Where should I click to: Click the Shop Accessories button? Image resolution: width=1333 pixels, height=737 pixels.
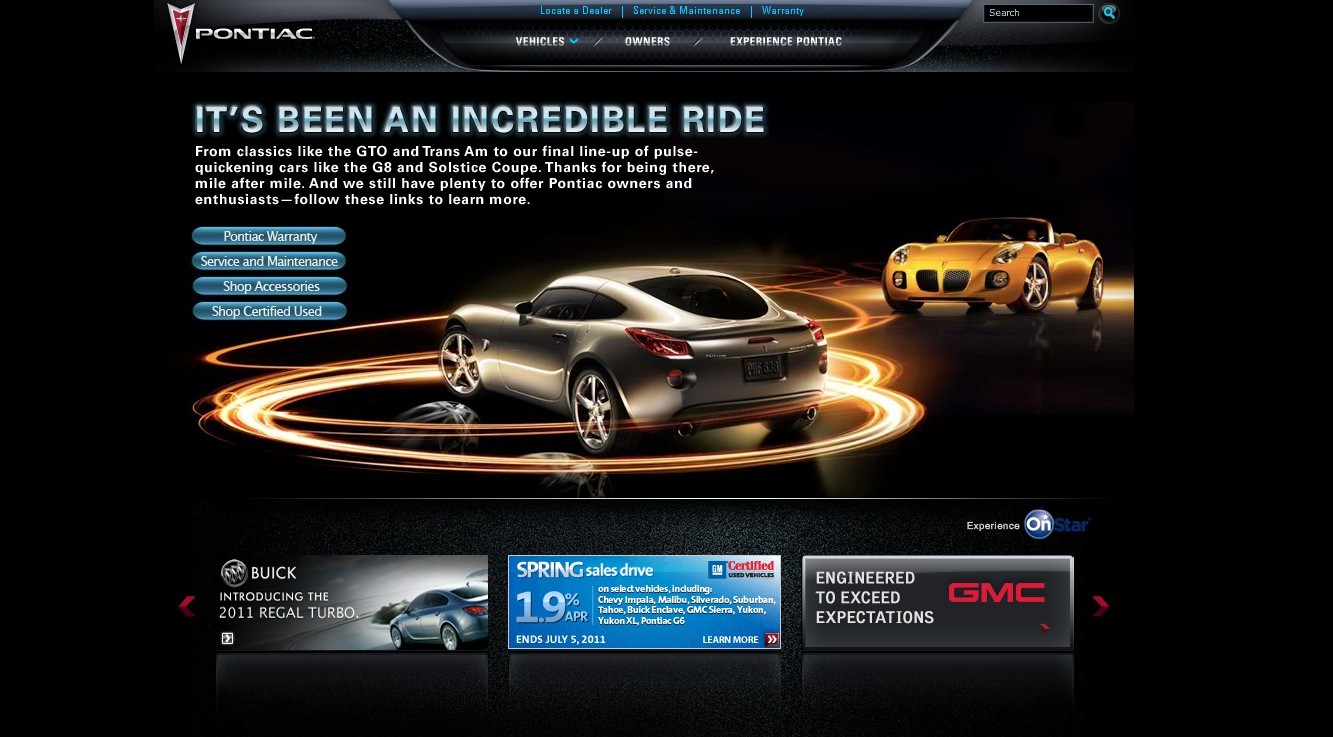269,286
